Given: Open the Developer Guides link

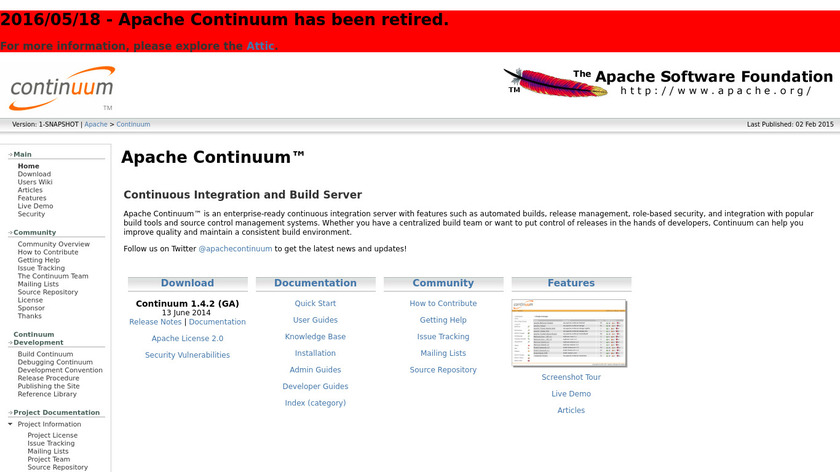Looking at the screenshot, I should [315, 386].
